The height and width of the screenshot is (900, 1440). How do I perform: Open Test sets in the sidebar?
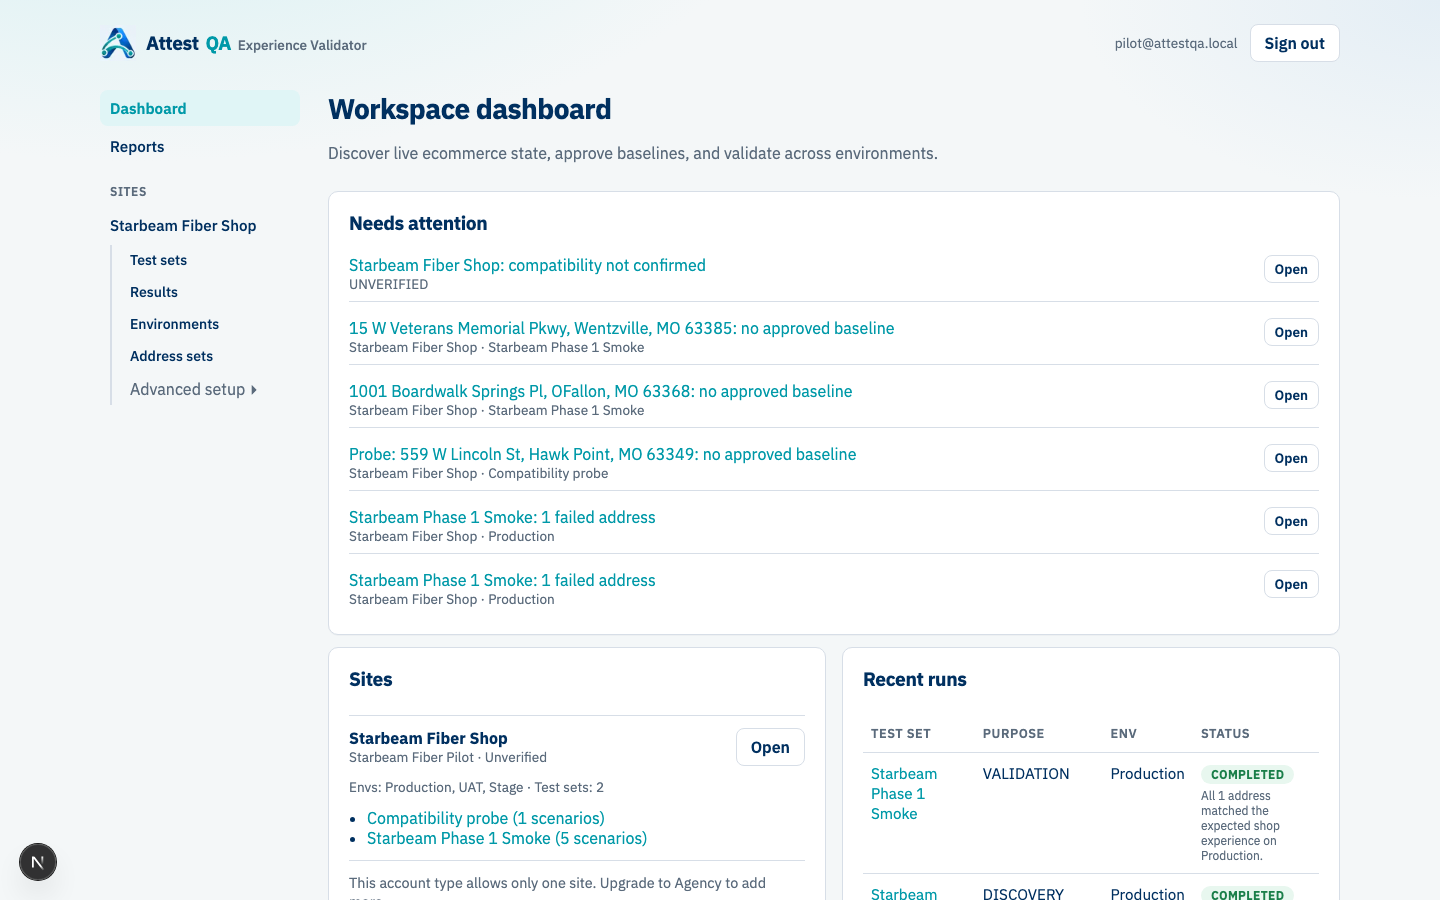pos(158,260)
